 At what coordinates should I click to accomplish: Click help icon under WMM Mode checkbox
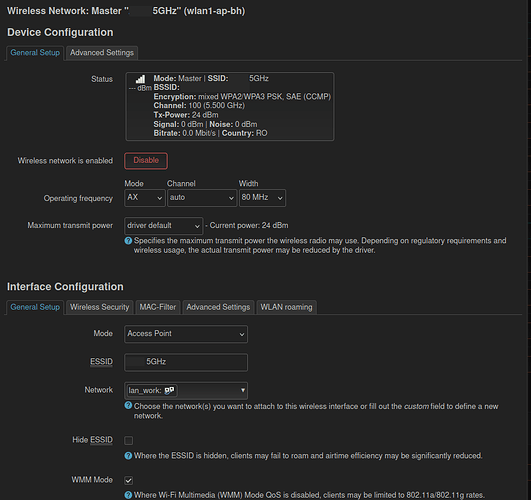[128, 495]
